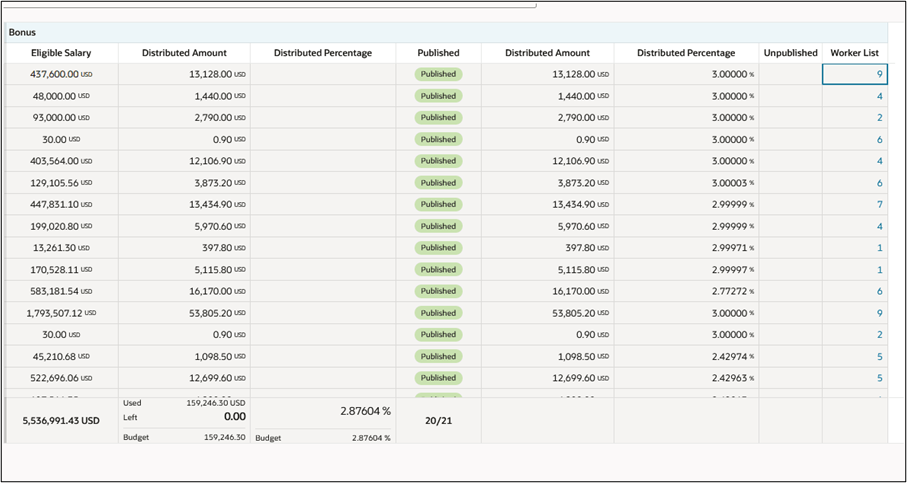
Task: Open worker list for the 522,696.06 salary row
Action: pos(879,379)
